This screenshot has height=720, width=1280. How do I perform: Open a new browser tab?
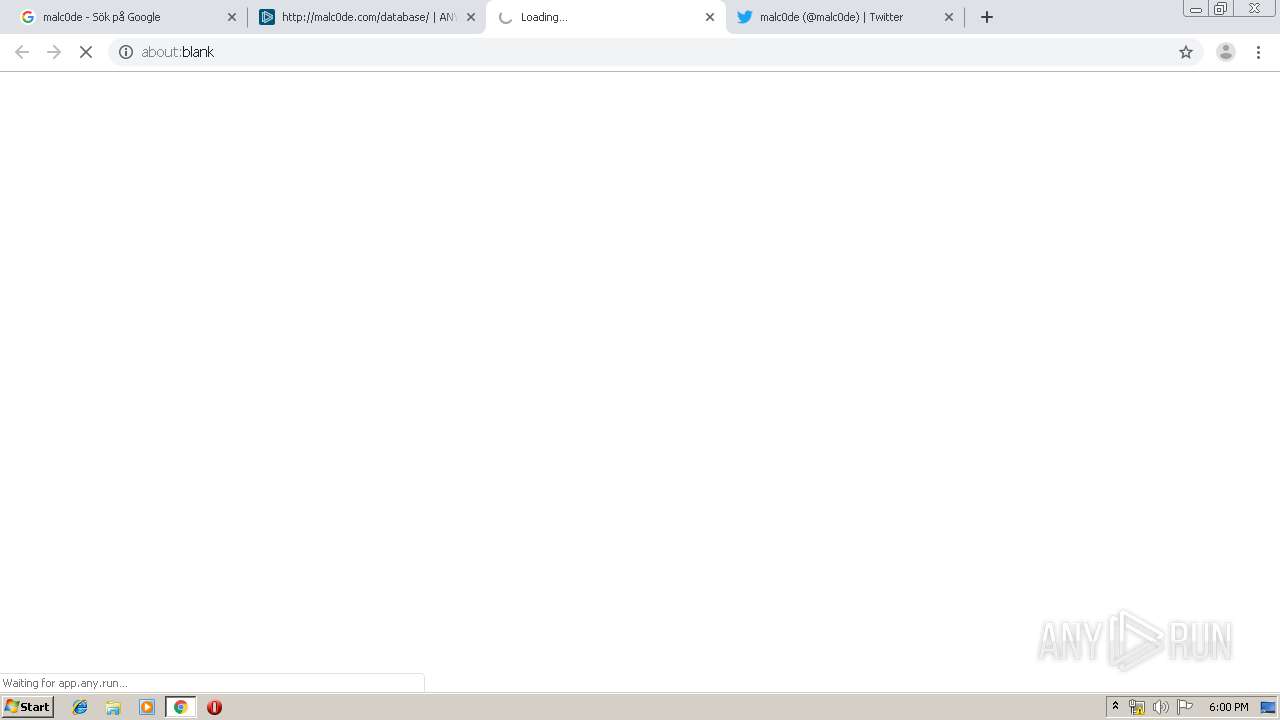coord(987,17)
